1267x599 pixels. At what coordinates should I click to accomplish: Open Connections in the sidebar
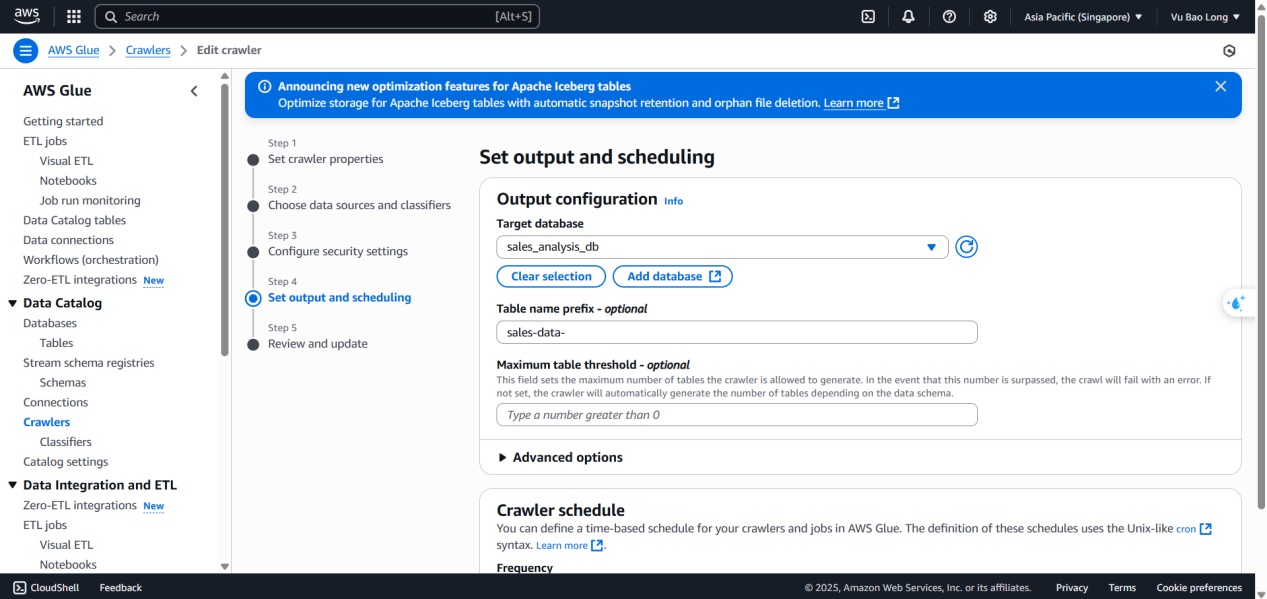[56, 402]
